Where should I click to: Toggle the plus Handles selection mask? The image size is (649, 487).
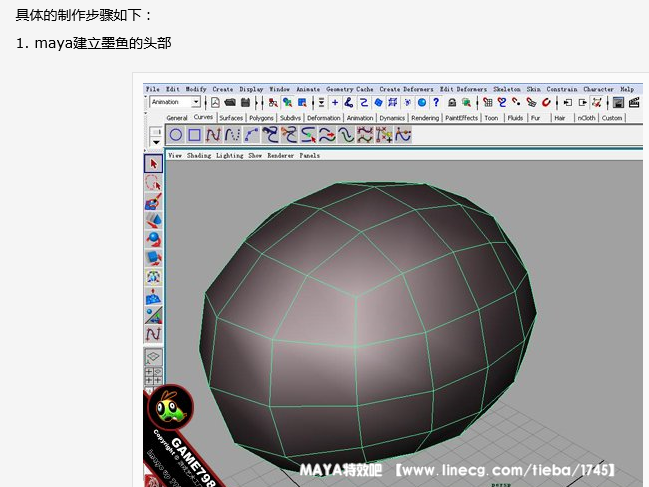coord(335,102)
